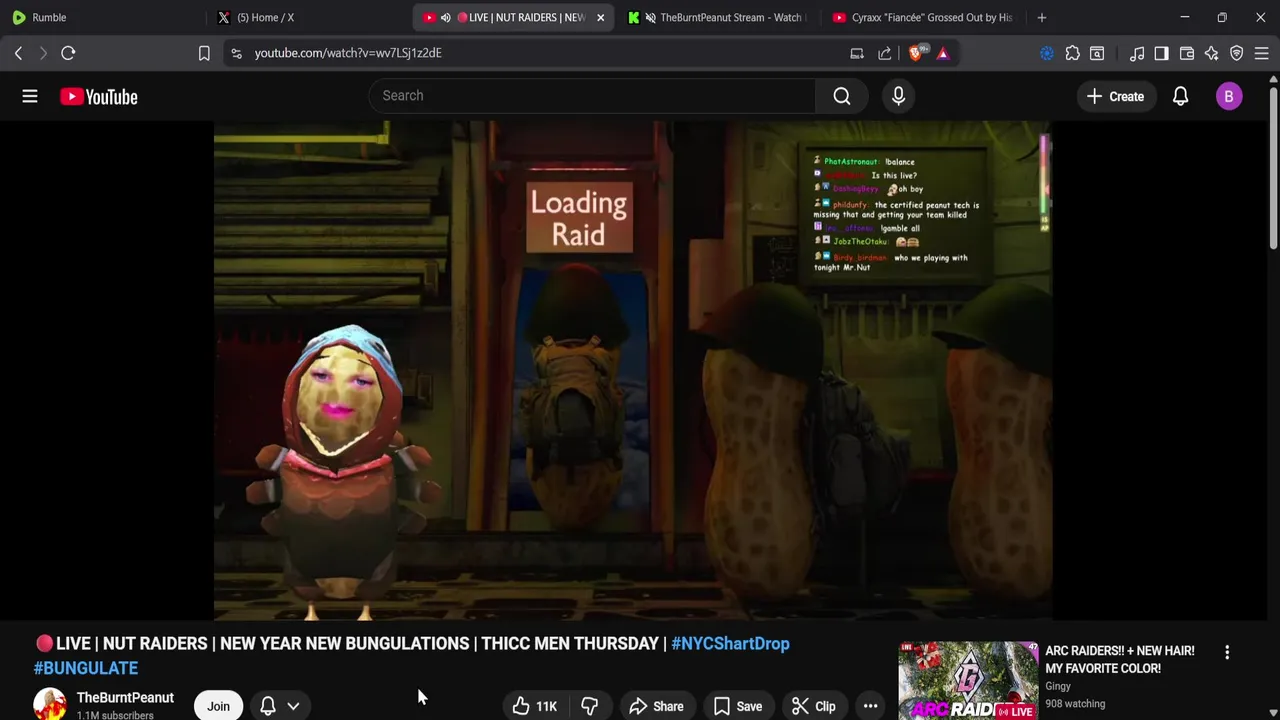This screenshot has width=1280, height=720.
Task: Click the Create video button
Action: click(1115, 96)
